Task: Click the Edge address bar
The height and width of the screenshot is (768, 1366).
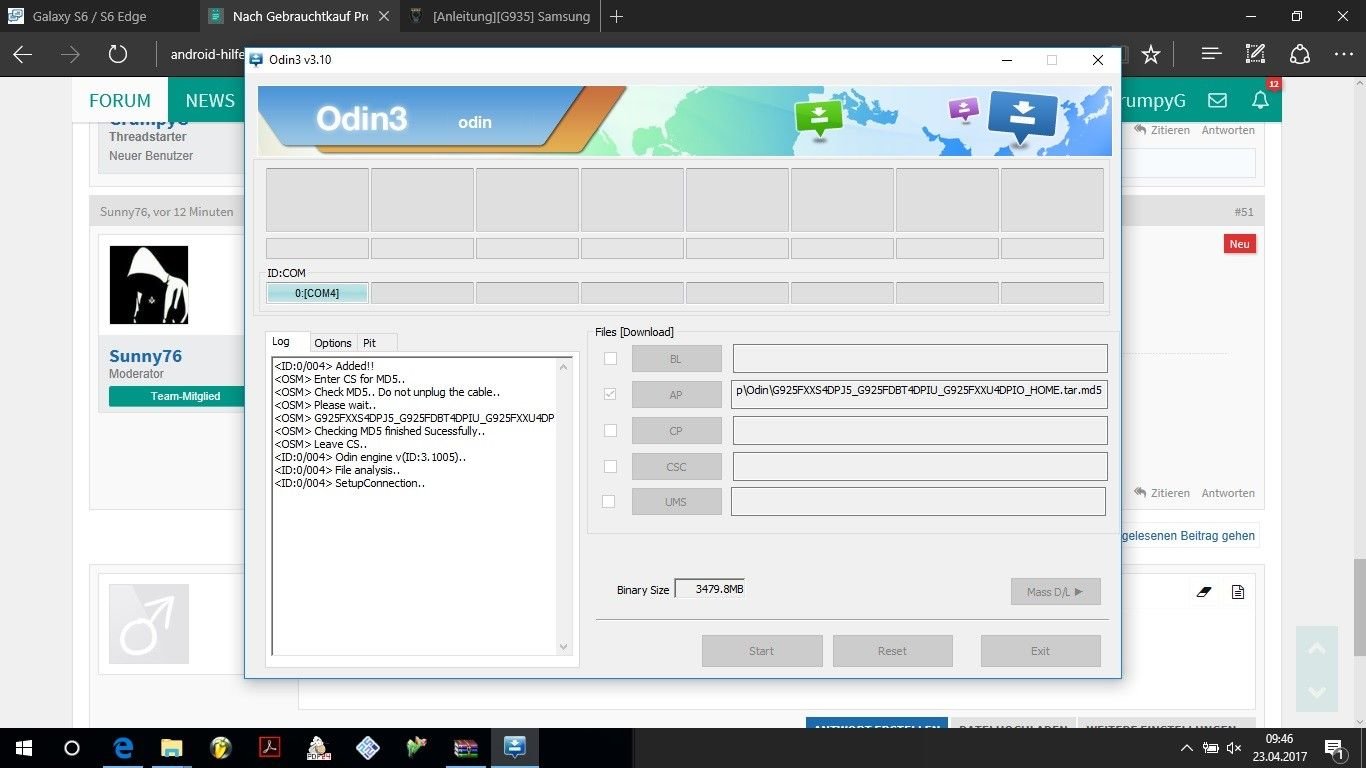Action: click(207, 54)
